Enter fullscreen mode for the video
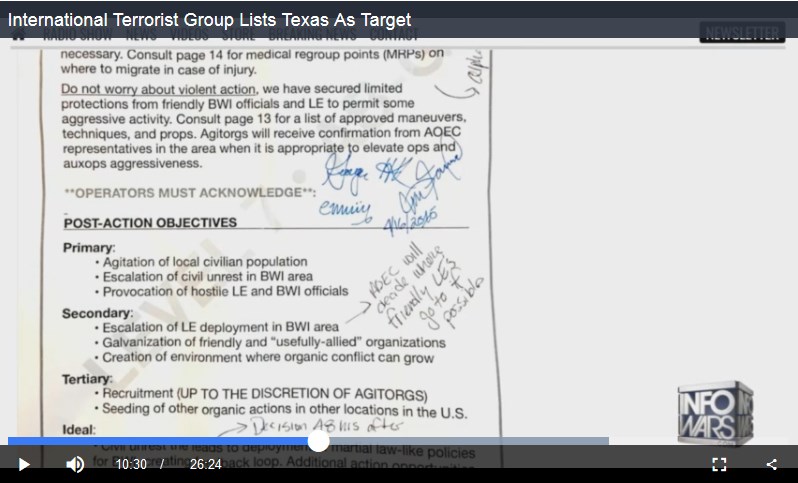Image resolution: width=798 pixels, height=483 pixels. coord(719,464)
